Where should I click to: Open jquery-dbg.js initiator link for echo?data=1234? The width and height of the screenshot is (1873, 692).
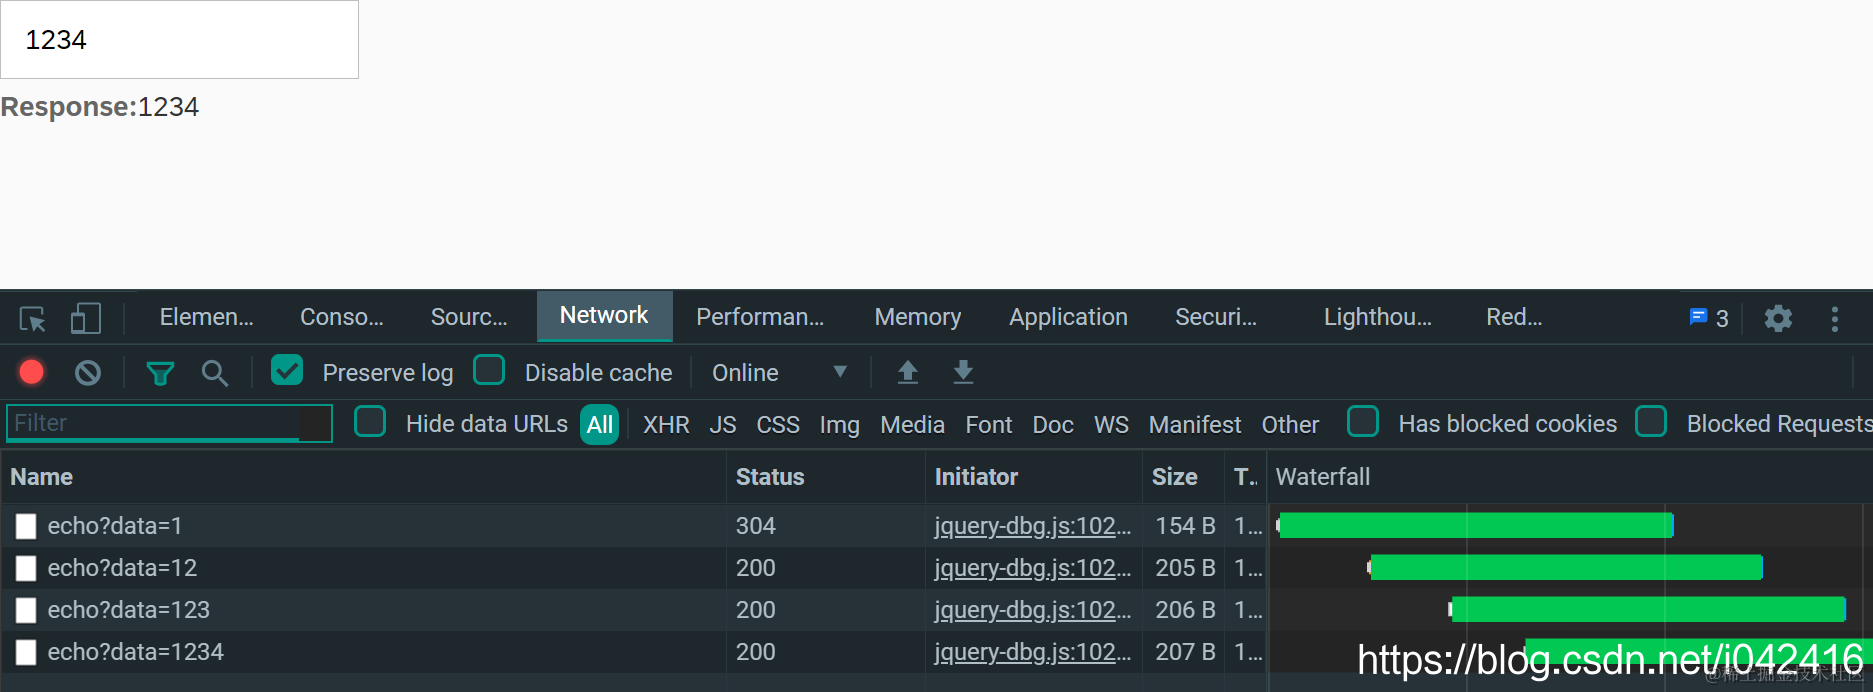(1033, 652)
